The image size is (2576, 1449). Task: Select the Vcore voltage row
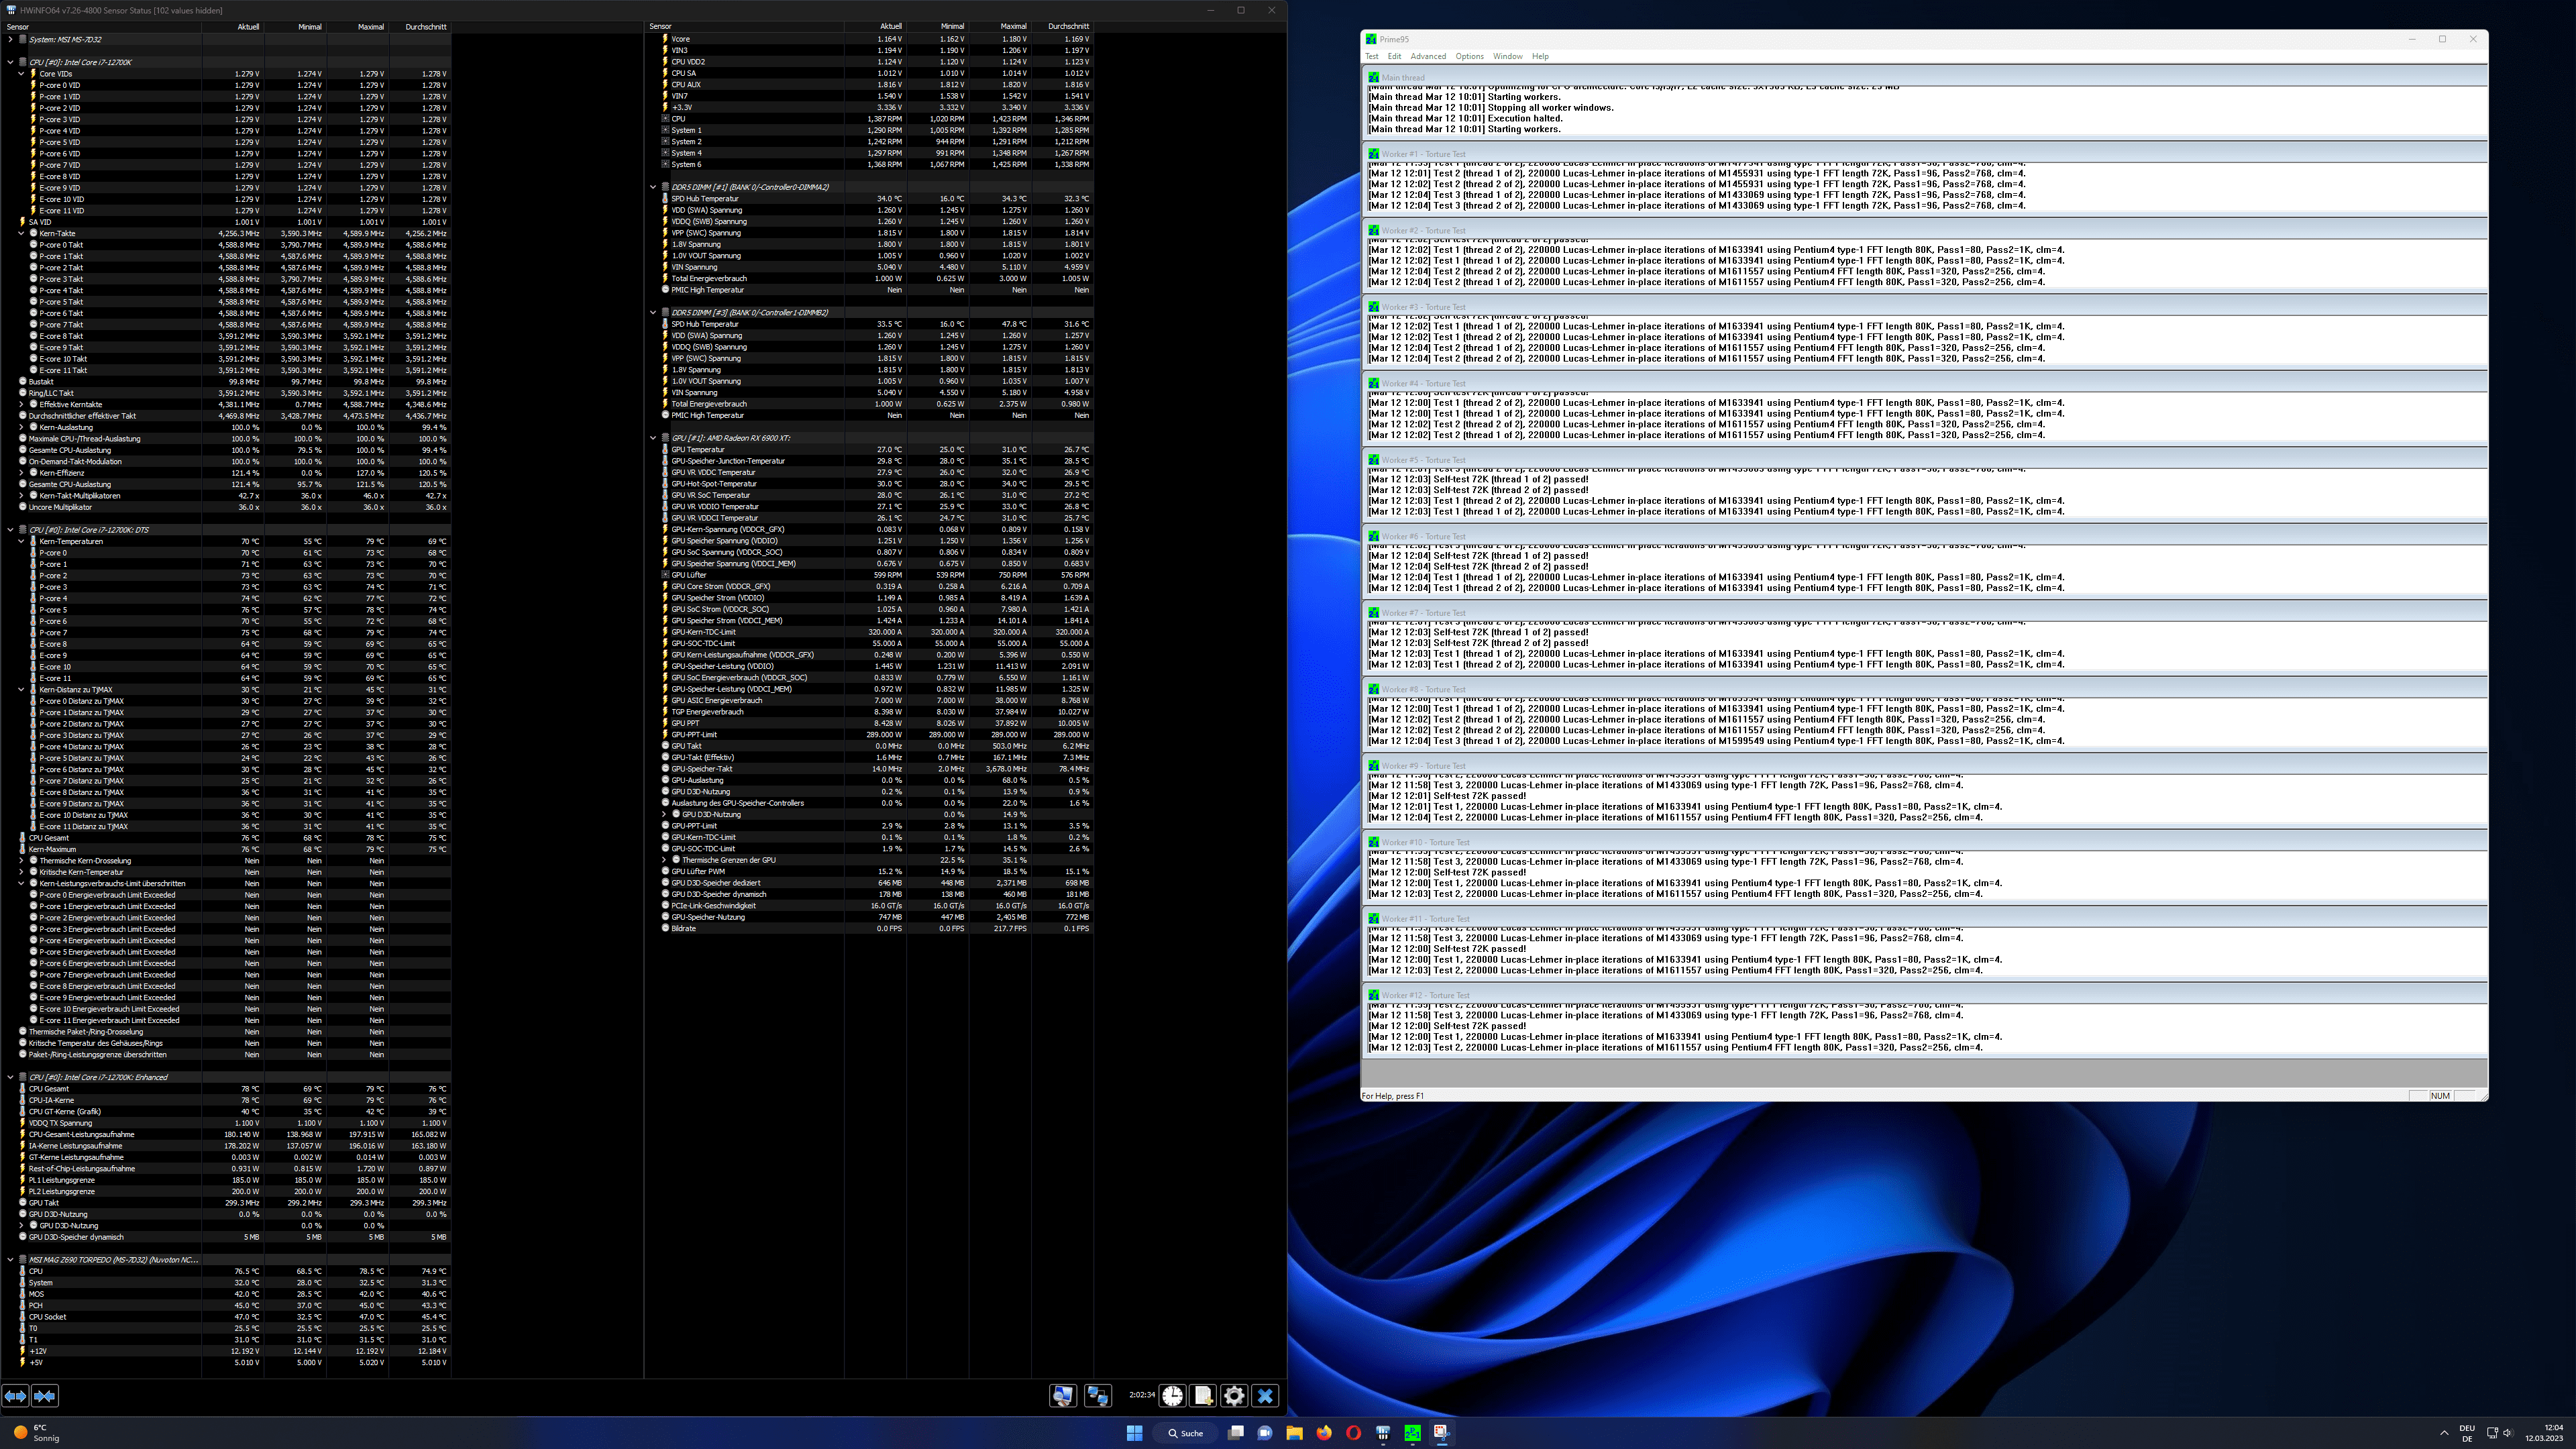pos(870,39)
